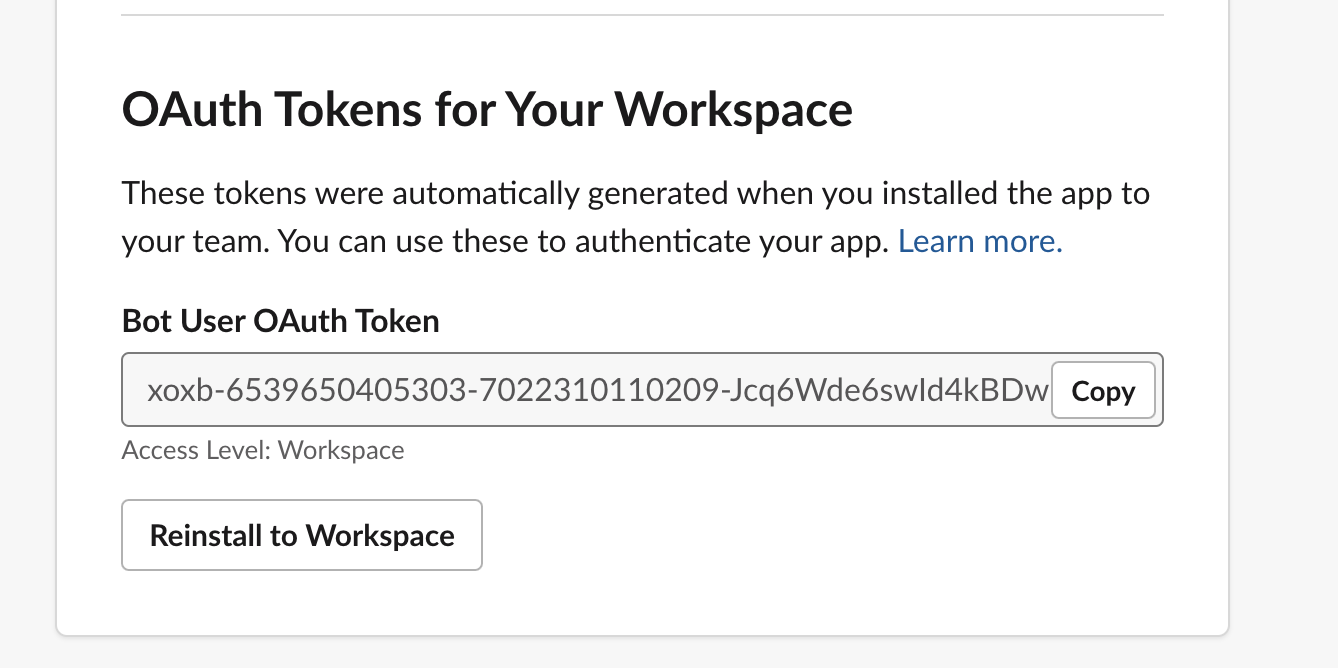1338x668 pixels.
Task: Follow the Learn more hyperlink about authentication
Action: [x=978, y=241]
